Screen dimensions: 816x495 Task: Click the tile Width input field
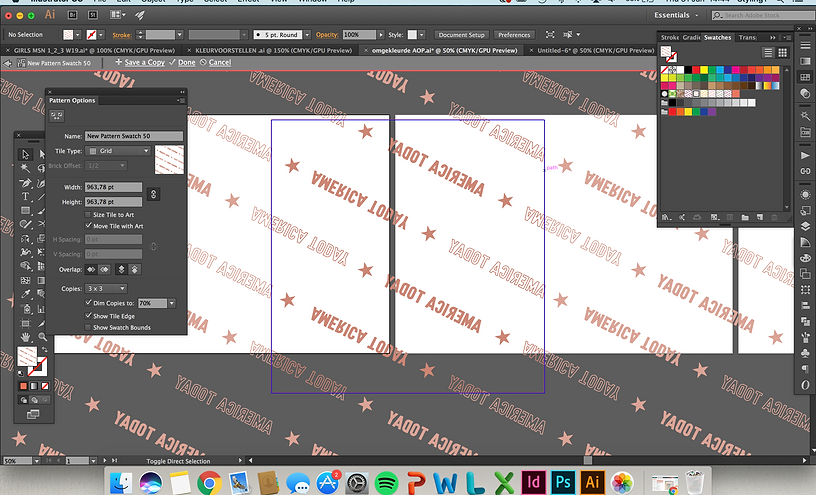(113, 187)
